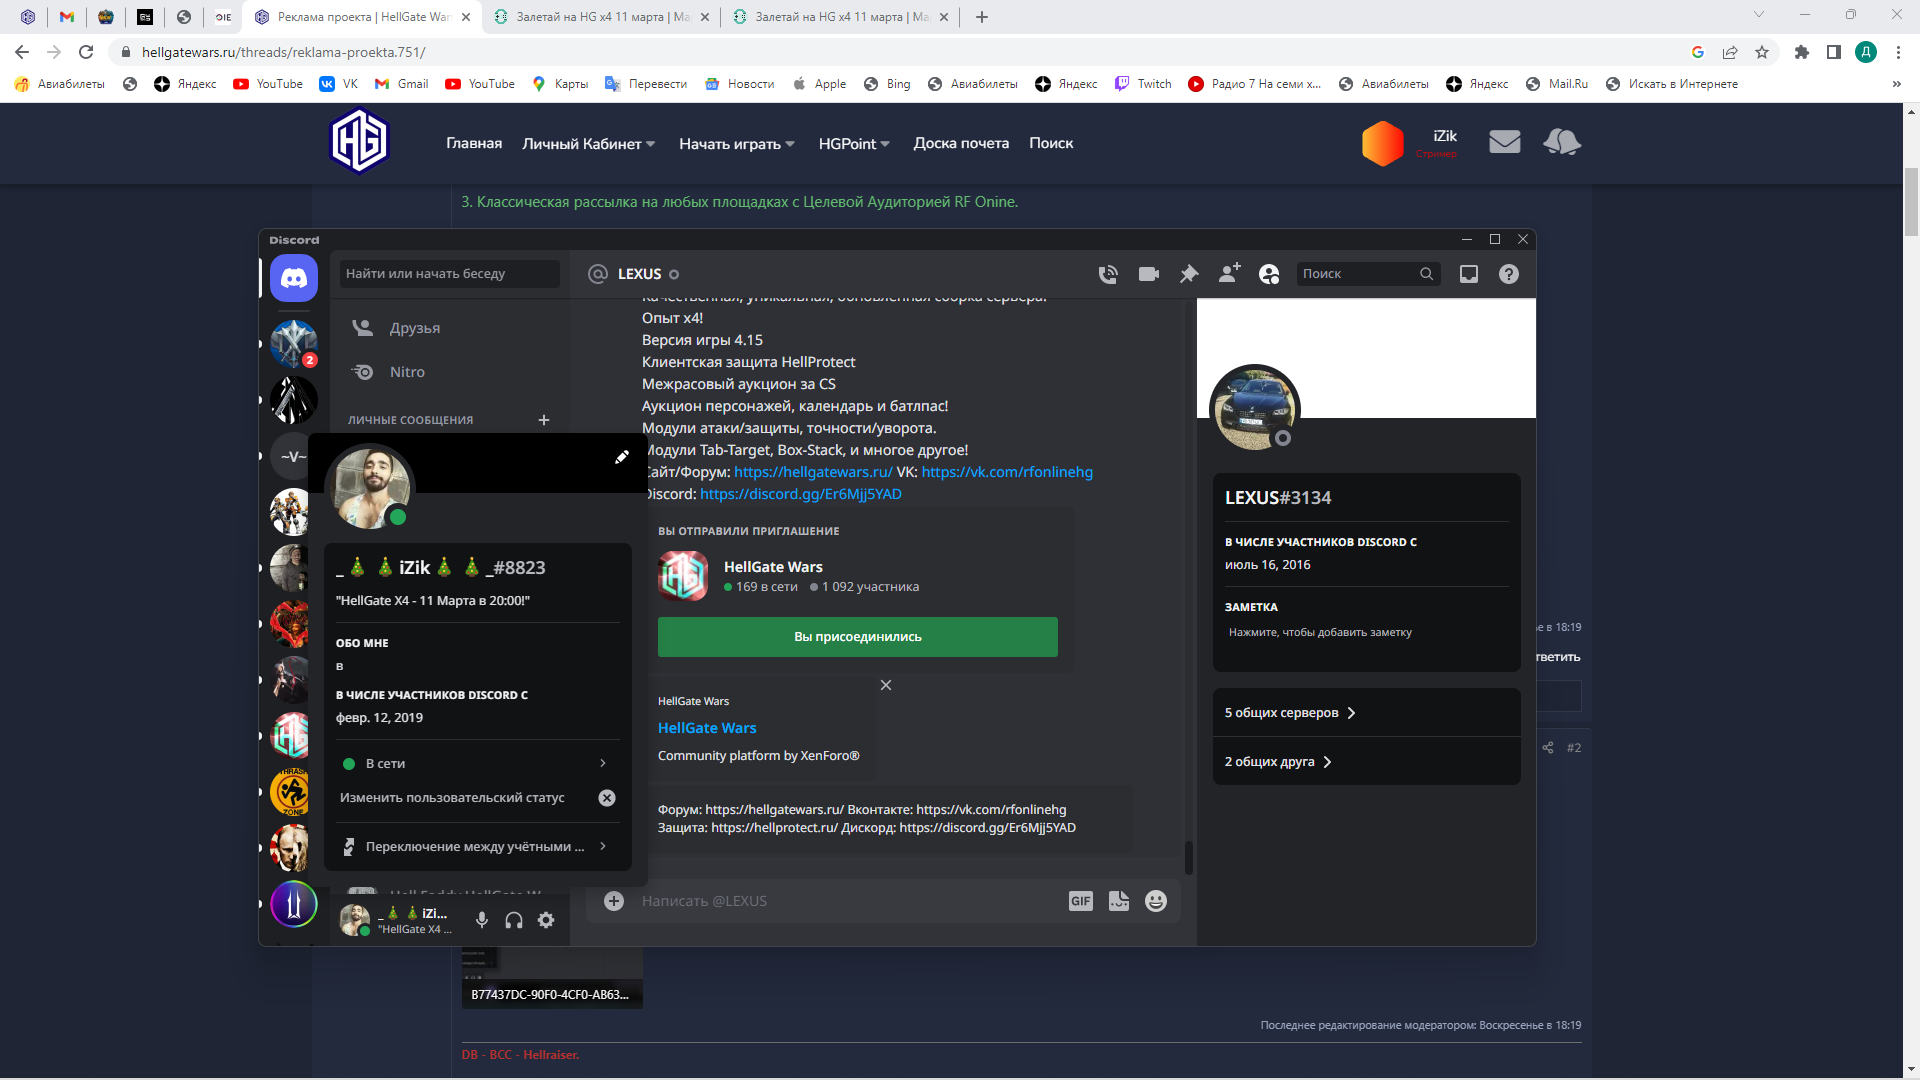Open vk.com/rfonlinehg link in chat

[1007, 472]
